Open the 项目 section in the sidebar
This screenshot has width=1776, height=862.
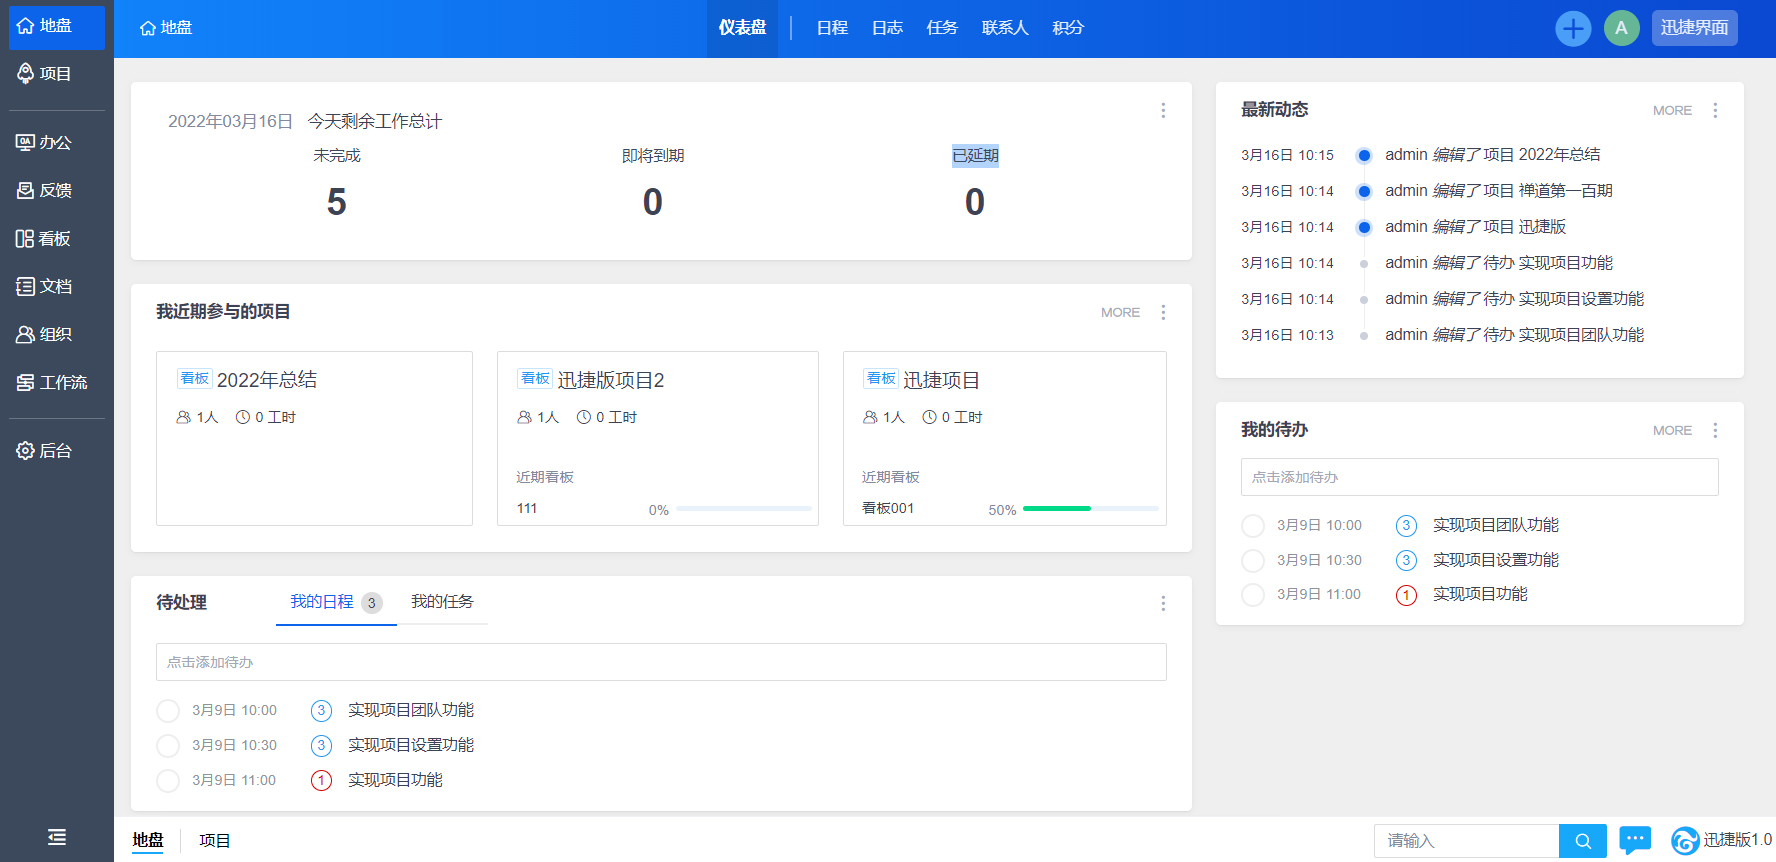pyautogui.click(x=45, y=74)
